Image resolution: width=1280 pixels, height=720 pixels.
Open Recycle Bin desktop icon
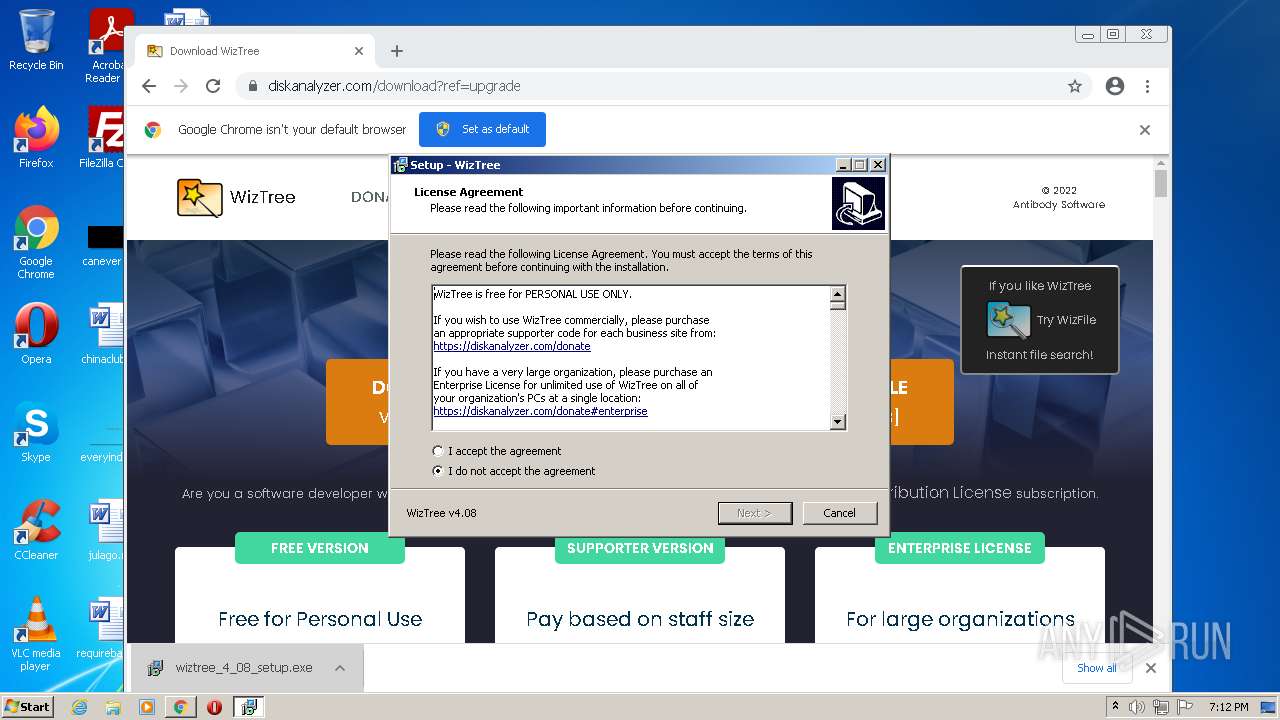click(x=36, y=40)
